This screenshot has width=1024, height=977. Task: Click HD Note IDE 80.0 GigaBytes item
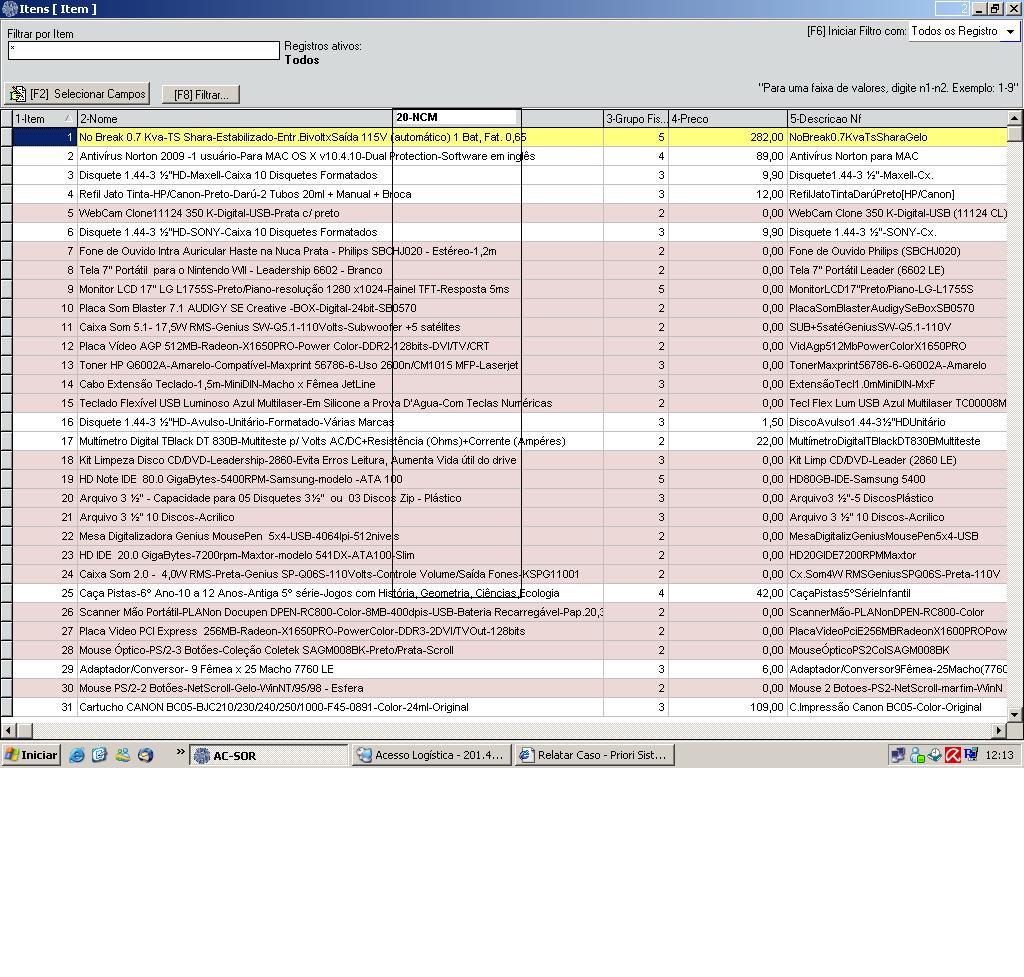click(240, 479)
